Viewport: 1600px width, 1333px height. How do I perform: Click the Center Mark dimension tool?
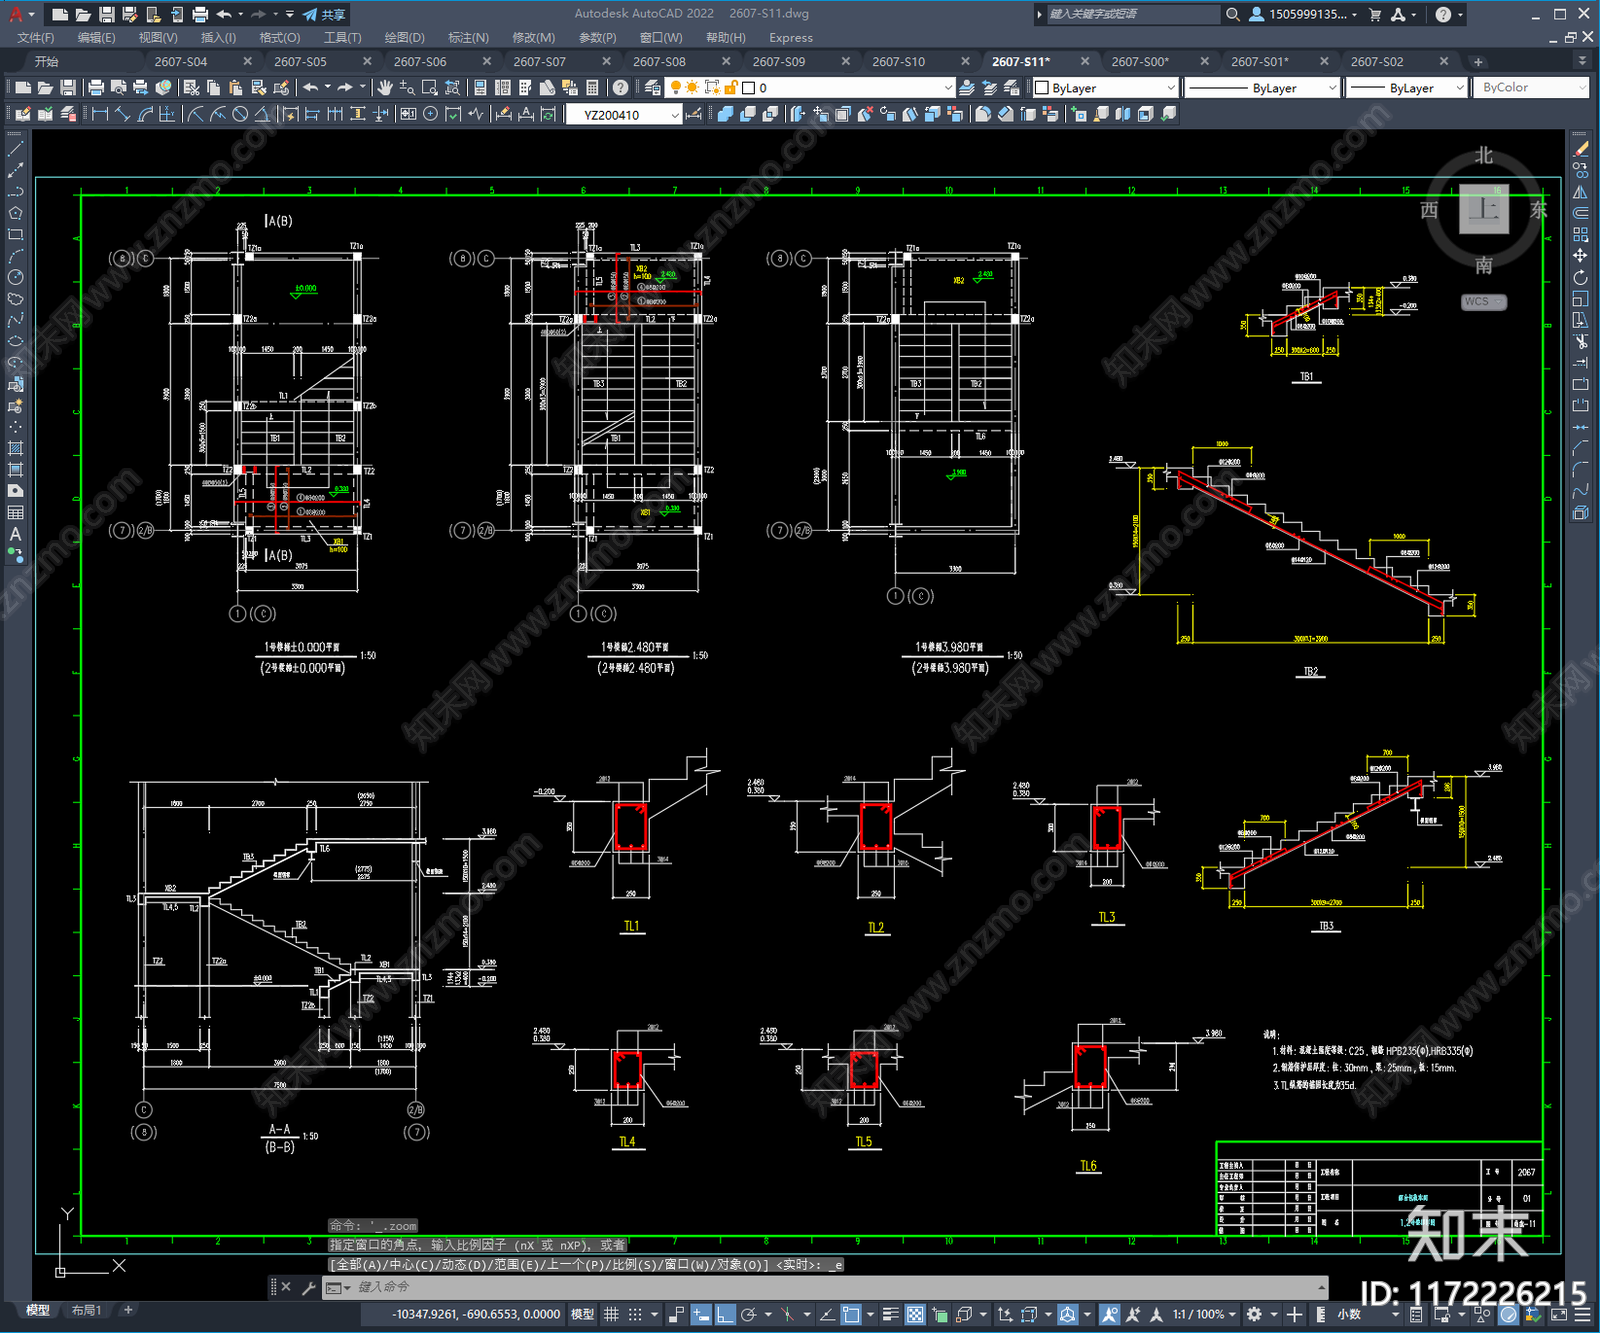pyautogui.click(x=430, y=114)
